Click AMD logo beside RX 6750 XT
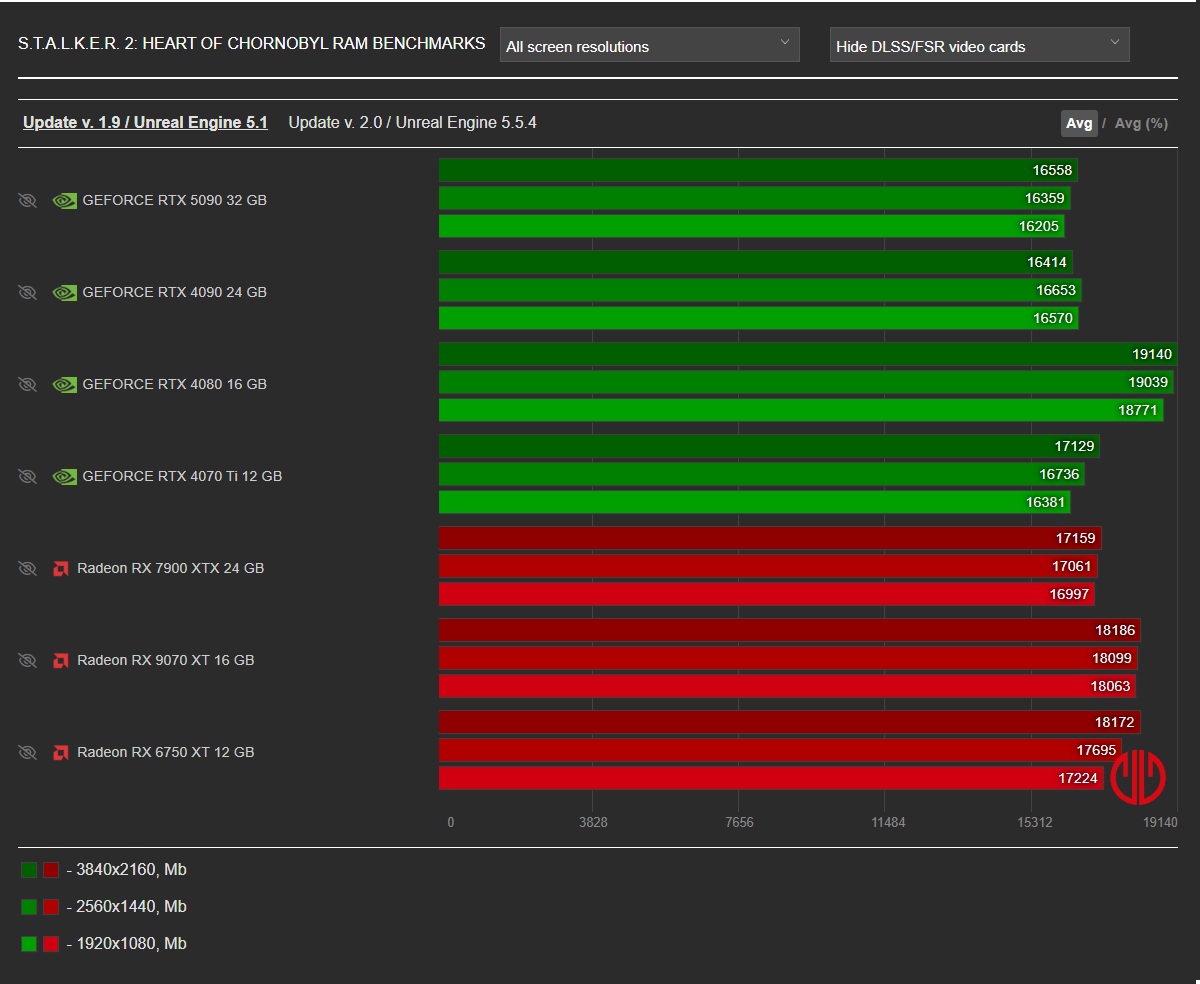Viewport: 1200px width, 984px height. (x=60, y=752)
